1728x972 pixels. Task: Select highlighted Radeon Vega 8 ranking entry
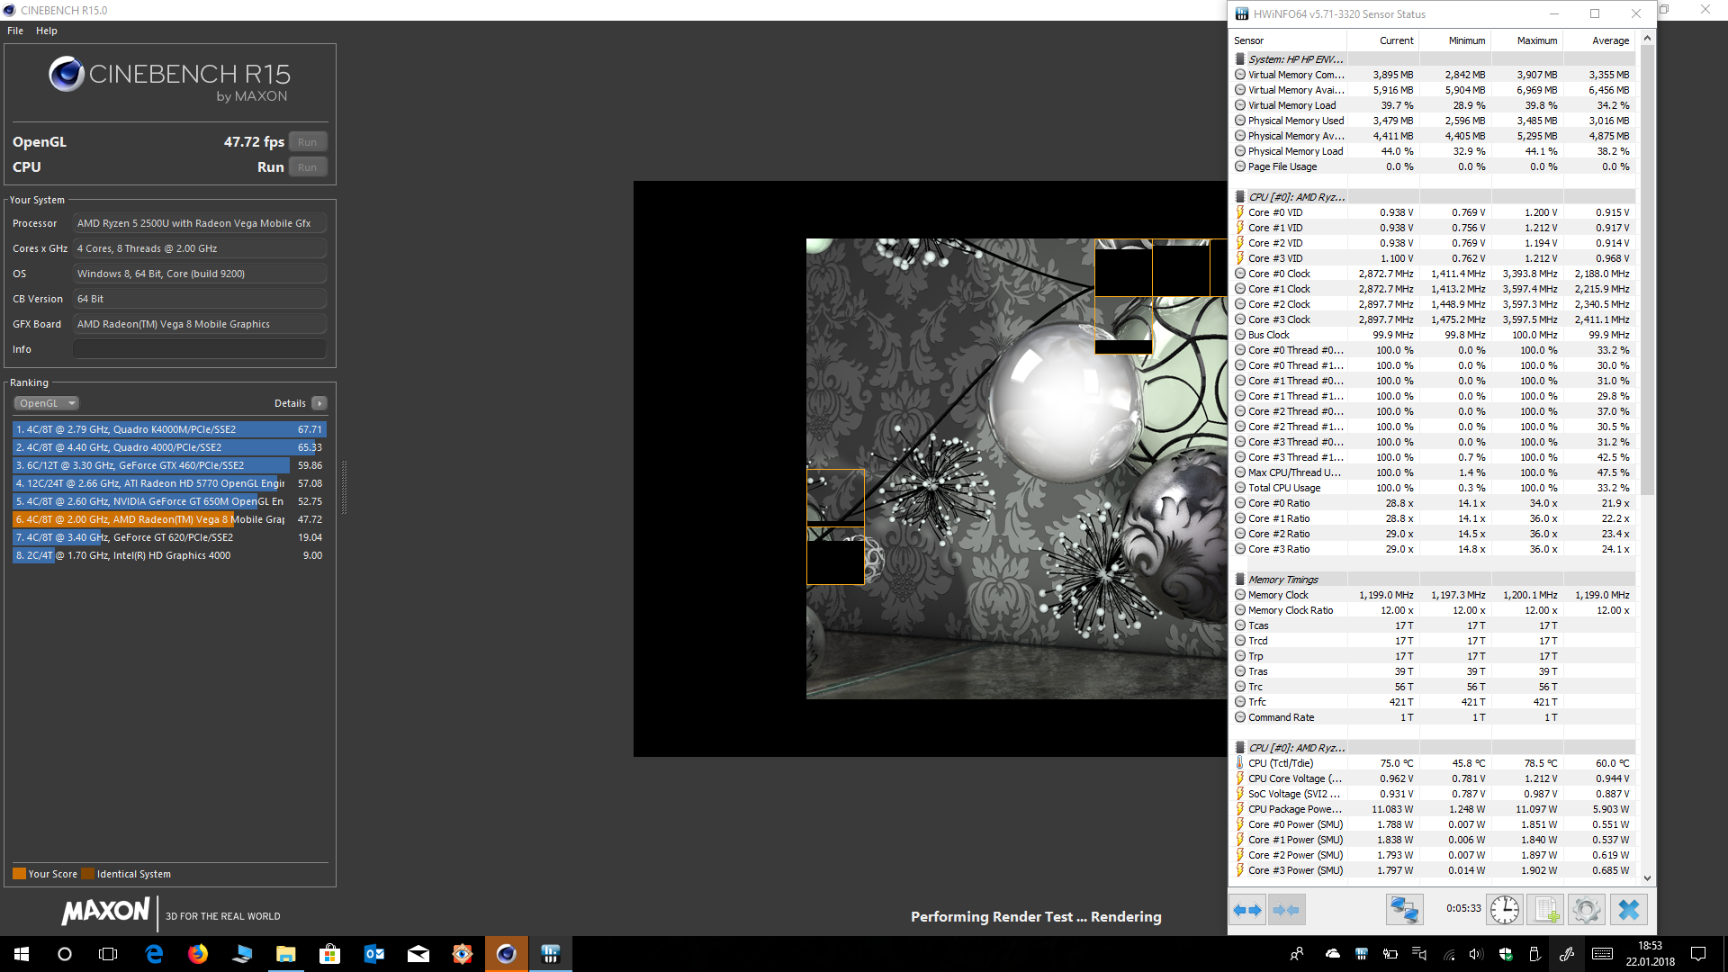click(x=169, y=519)
